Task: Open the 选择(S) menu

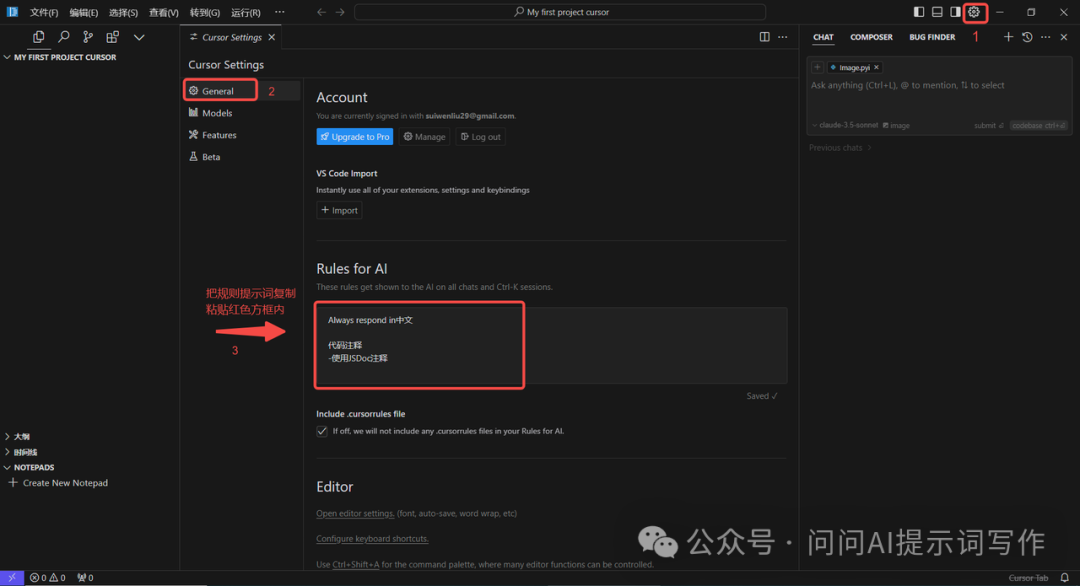Action: pyautogui.click(x=123, y=12)
